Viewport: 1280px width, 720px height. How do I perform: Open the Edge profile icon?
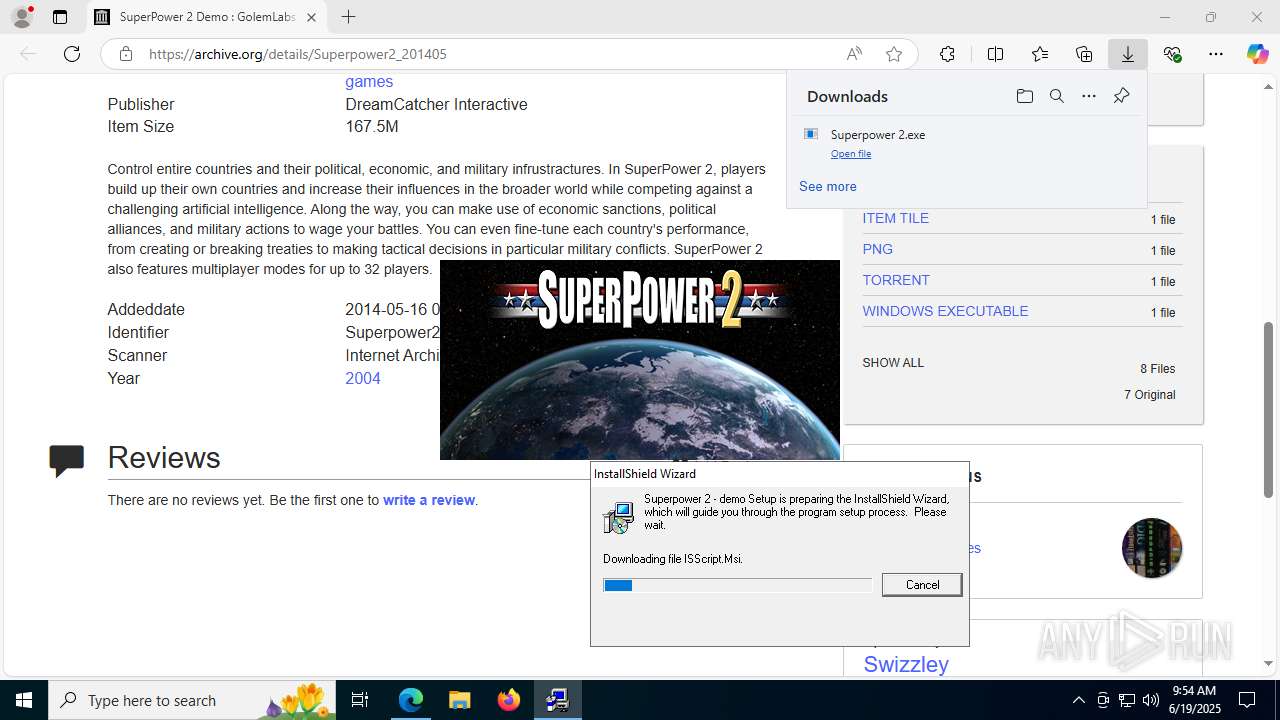pos(22,17)
